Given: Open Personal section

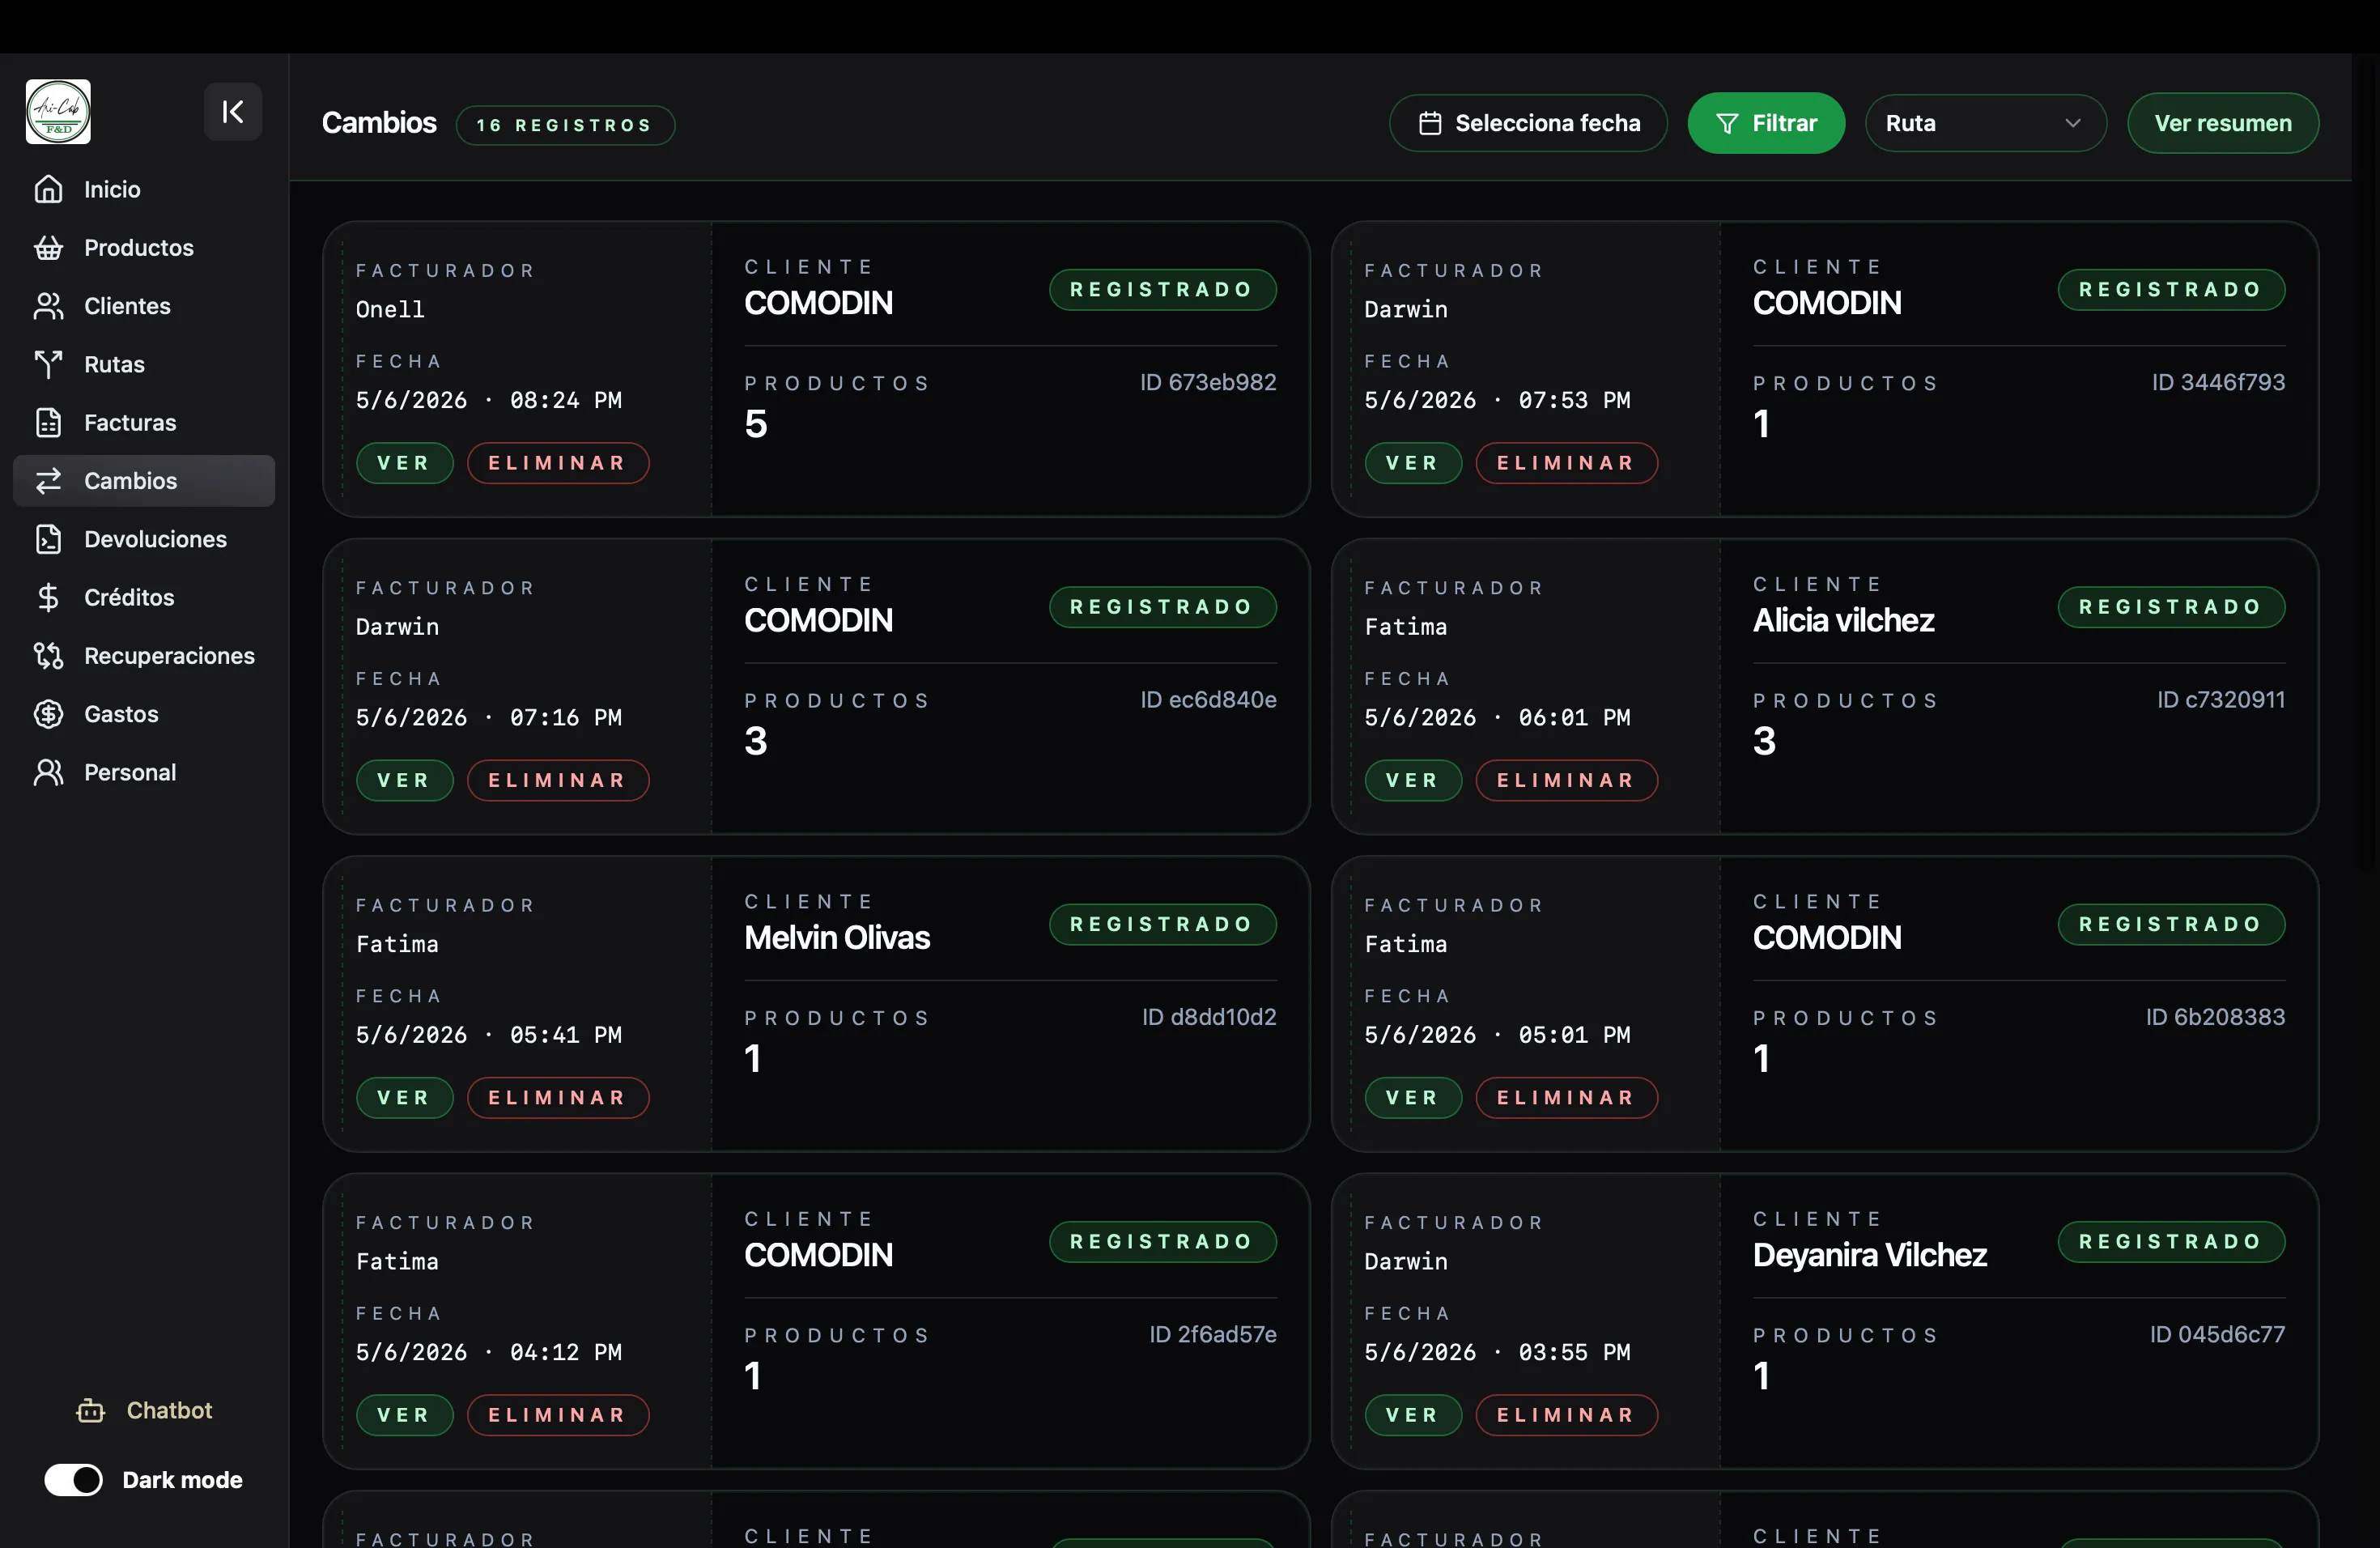Looking at the screenshot, I should pyautogui.click(x=144, y=772).
